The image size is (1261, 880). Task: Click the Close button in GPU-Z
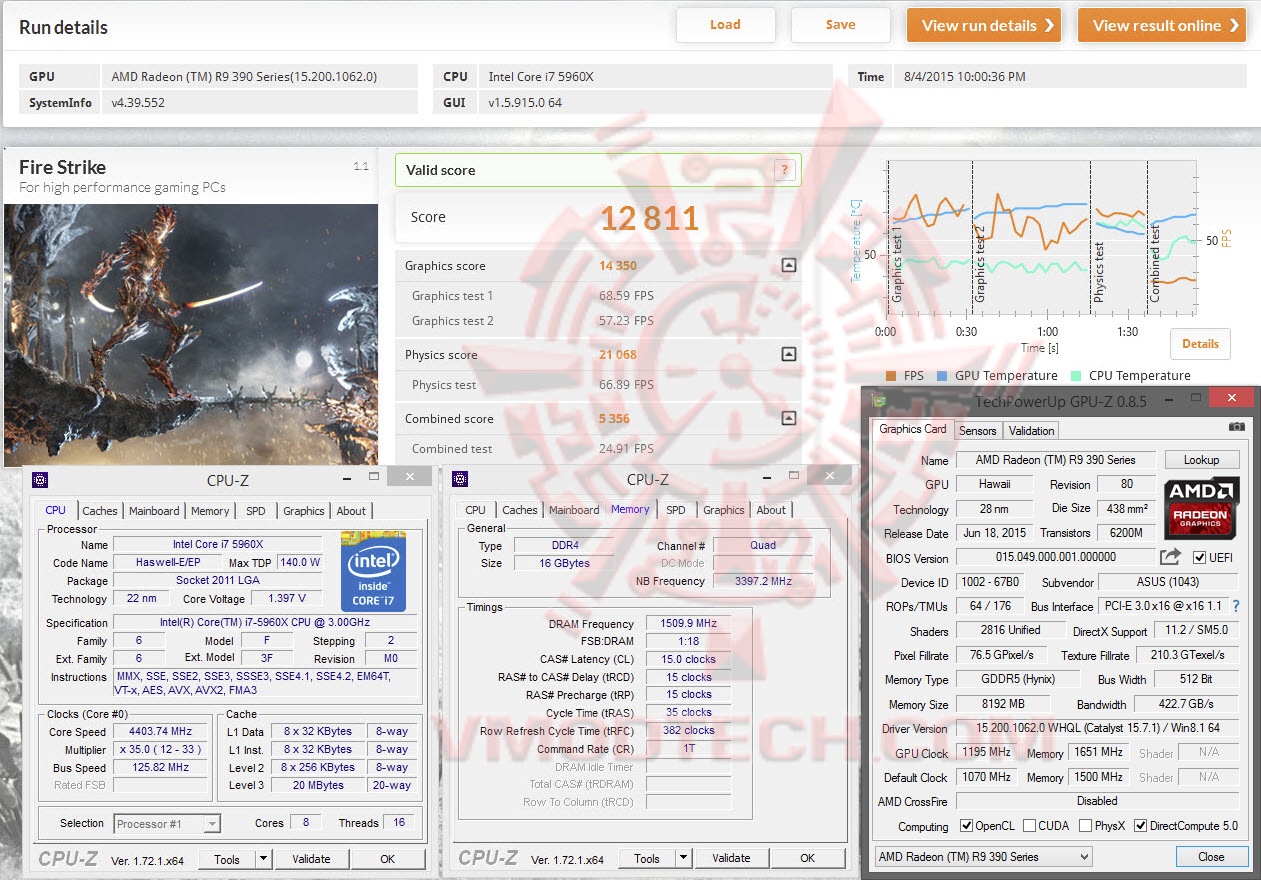tap(1211, 857)
